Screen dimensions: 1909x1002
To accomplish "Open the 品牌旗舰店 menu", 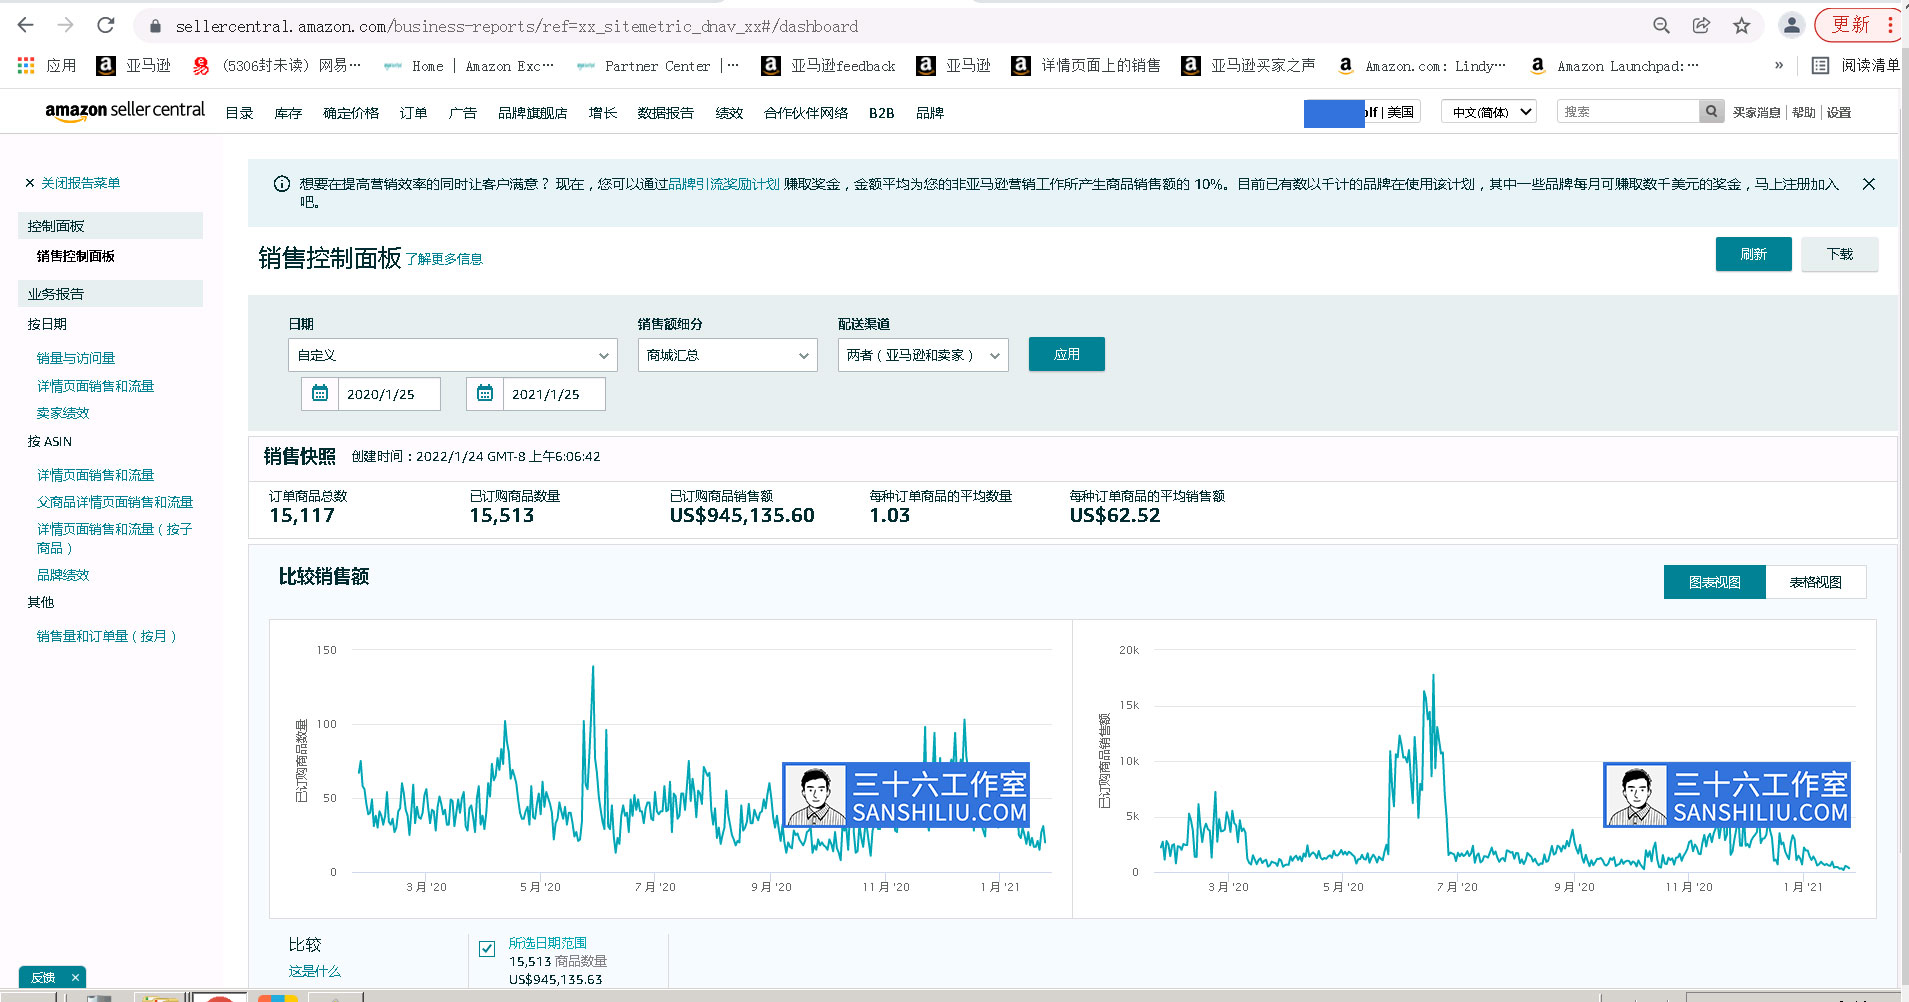I will (x=532, y=113).
